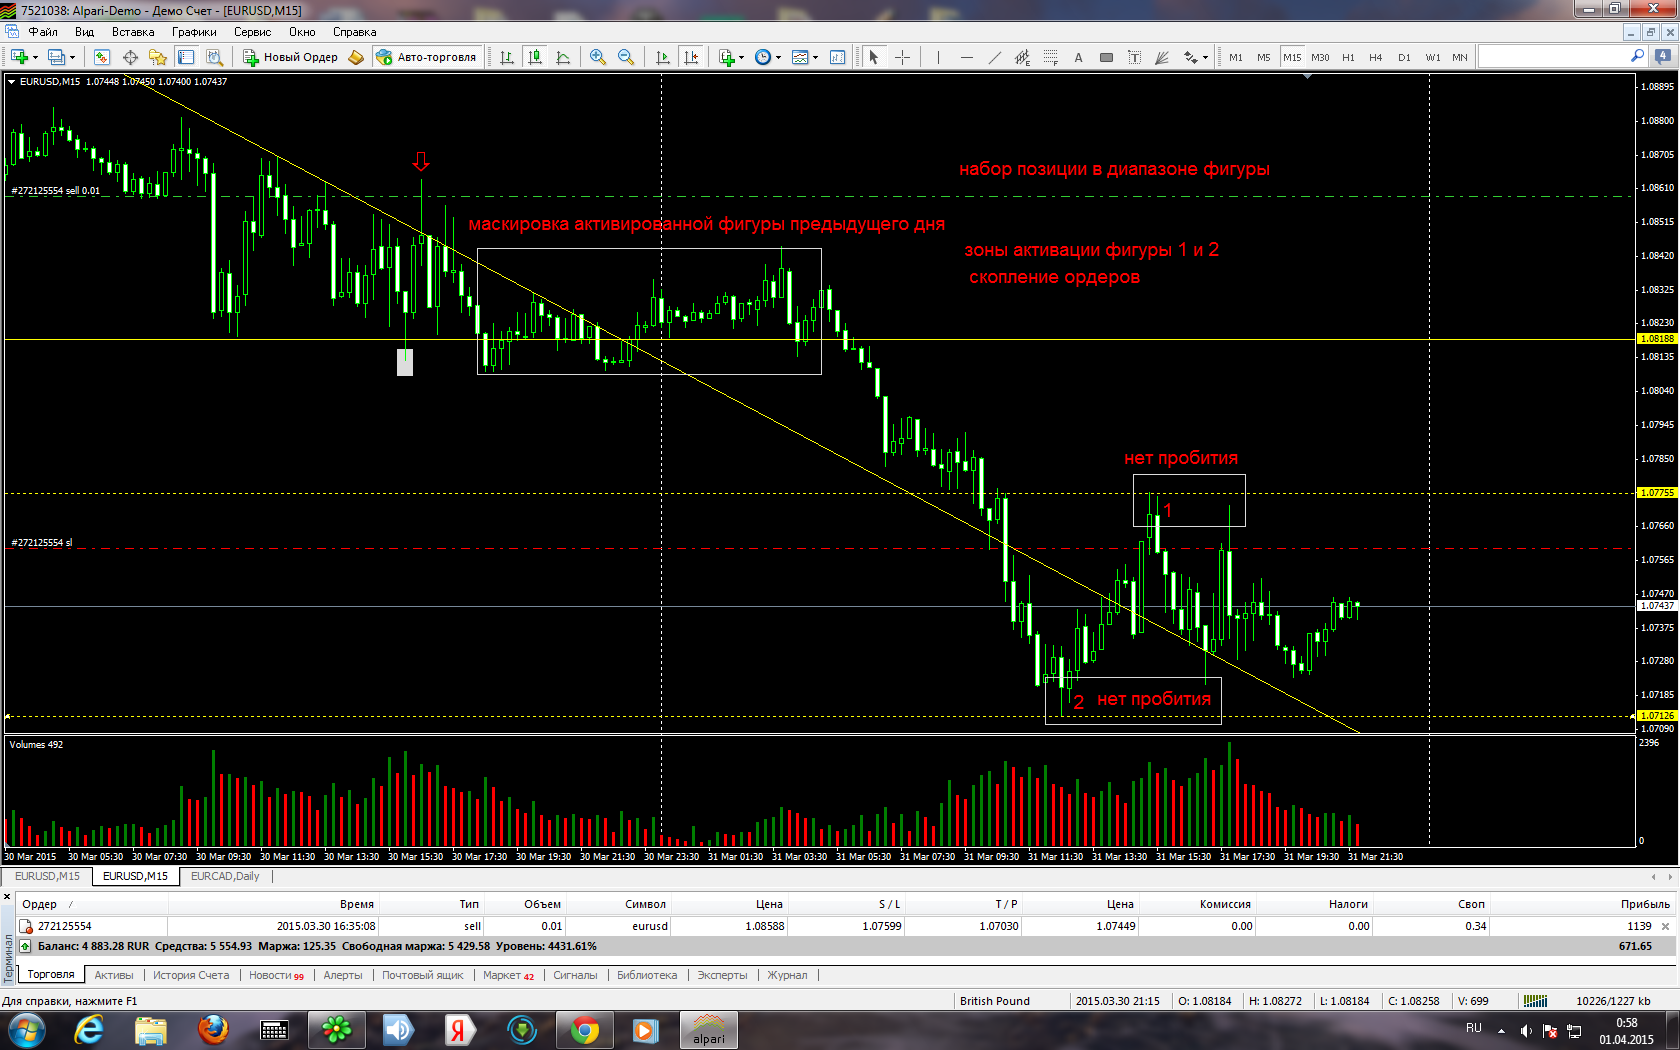Open the Вставка (Insert) menu
Viewport: 1680px width, 1050px height.
[x=133, y=32]
